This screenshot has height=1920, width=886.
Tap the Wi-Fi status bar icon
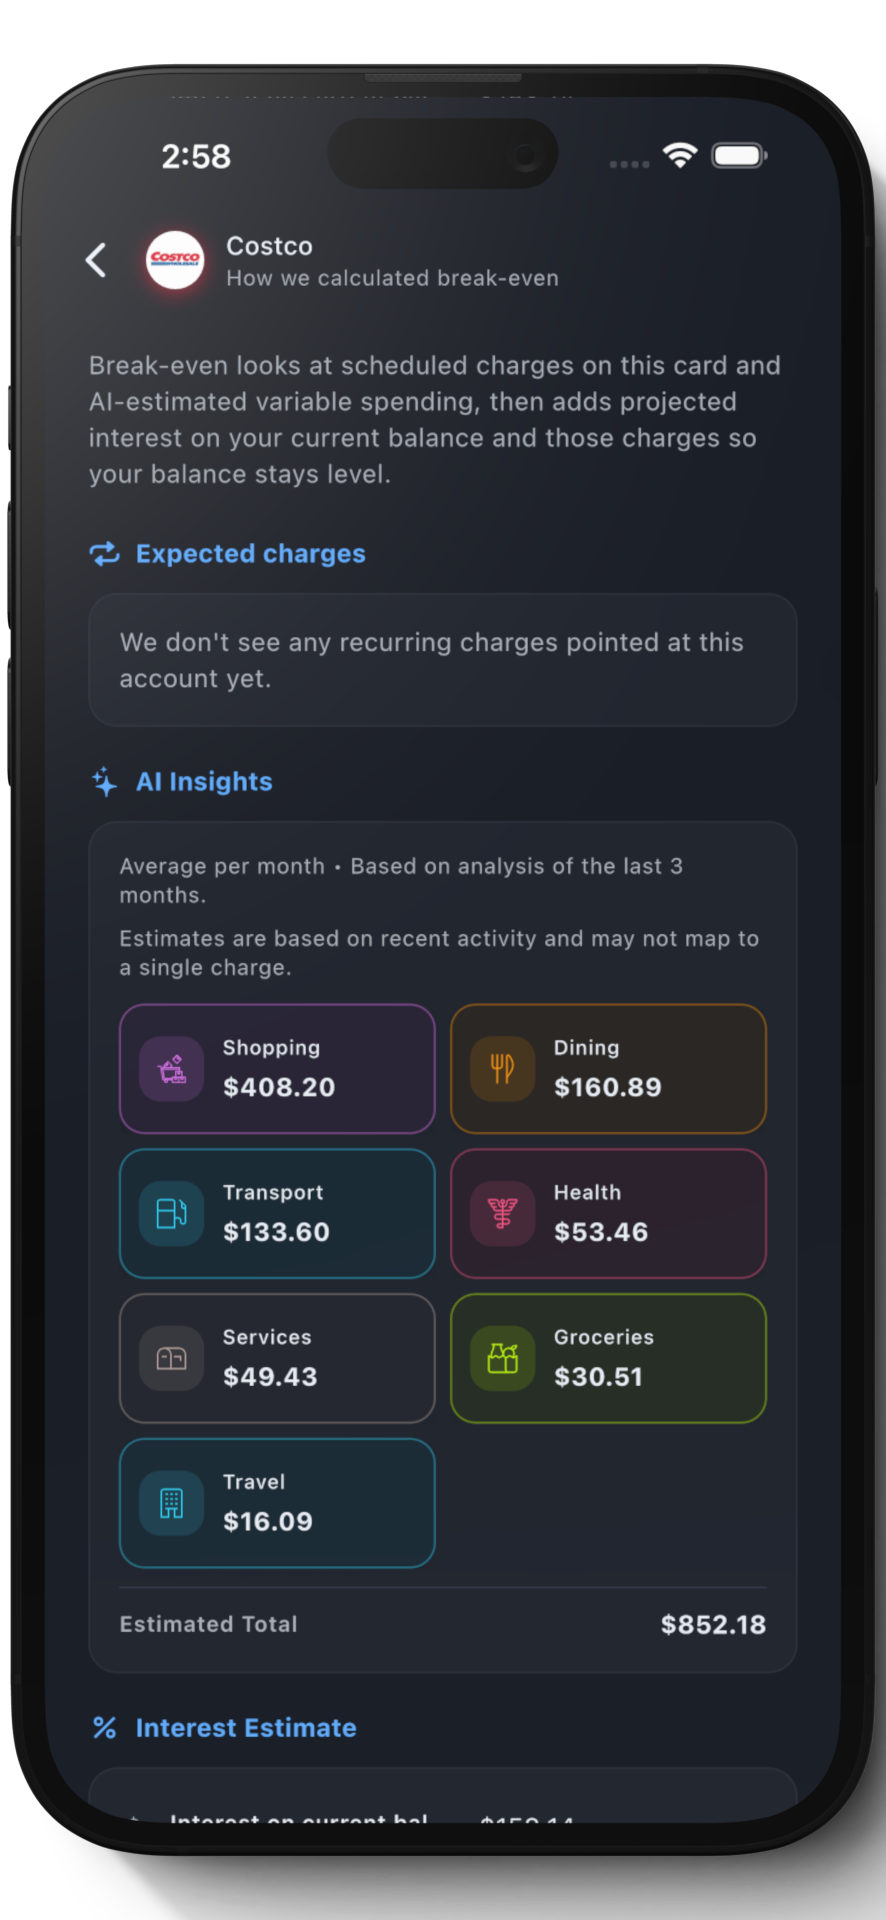pyautogui.click(x=680, y=156)
